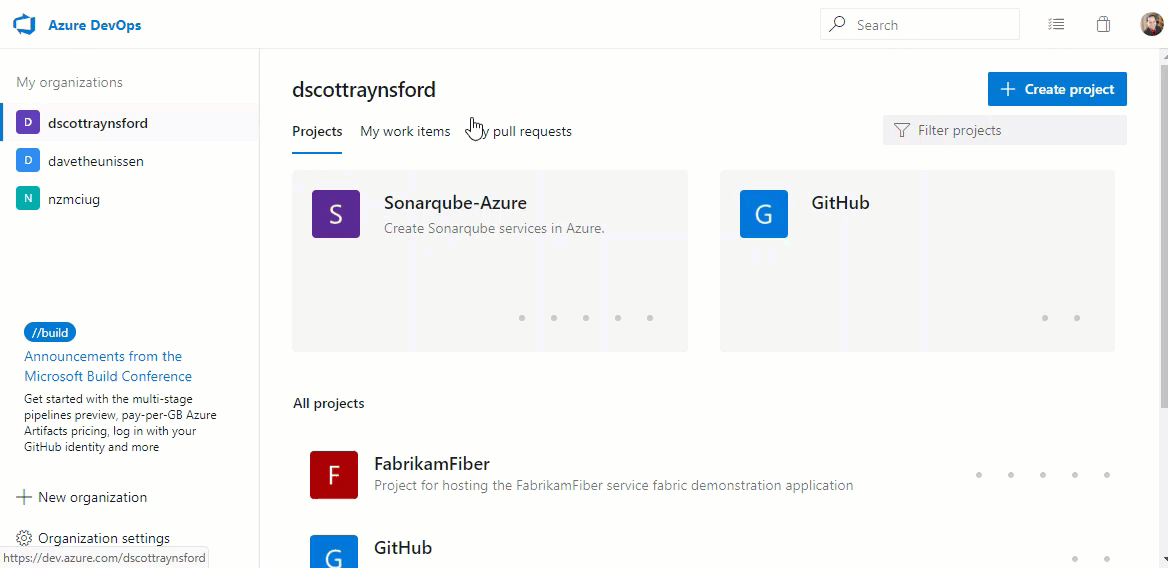Screen dimensions: 1168x568
Task: Click the 'All projects' heading
Action: (x=328, y=403)
